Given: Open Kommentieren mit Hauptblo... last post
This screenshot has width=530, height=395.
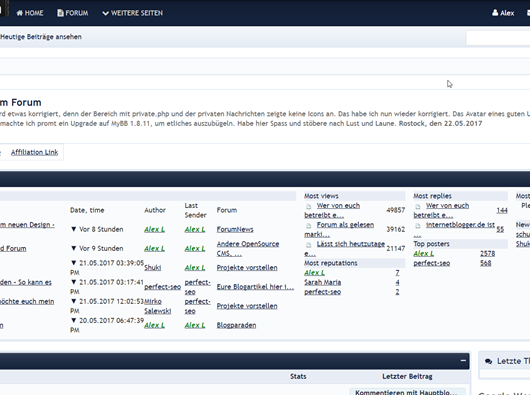Looking at the screenshot, I should (x=406, y=392).
